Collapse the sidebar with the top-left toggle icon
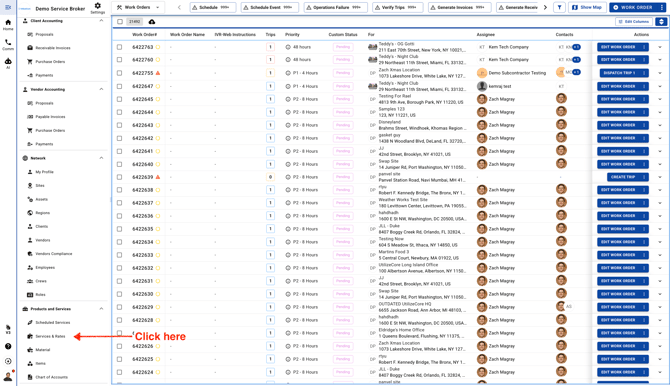This screenshot has height=386, width=670. (x=8, y=7)
